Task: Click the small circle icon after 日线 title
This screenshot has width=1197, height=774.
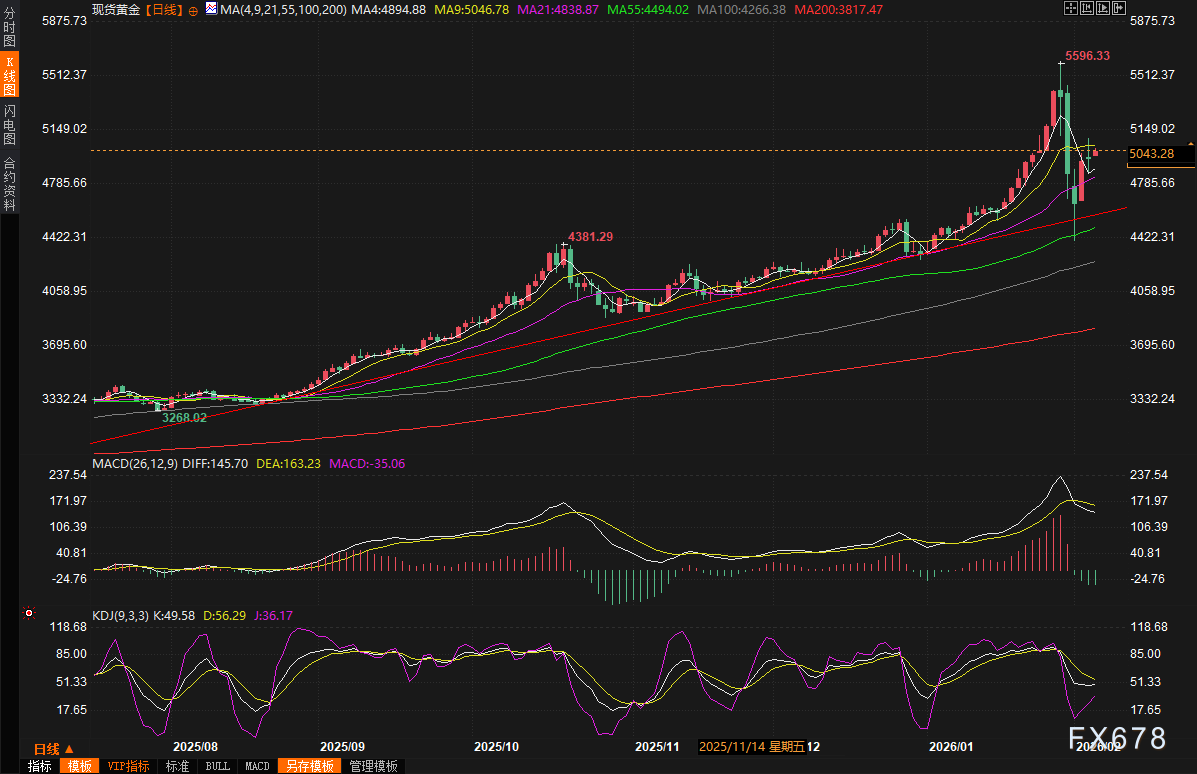Action: [x=193, y=9]
